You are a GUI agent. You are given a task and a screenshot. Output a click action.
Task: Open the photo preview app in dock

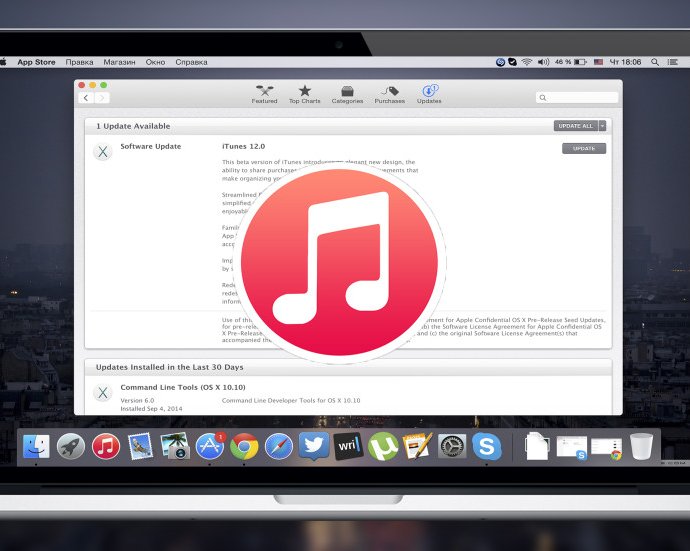click(175, 446)
